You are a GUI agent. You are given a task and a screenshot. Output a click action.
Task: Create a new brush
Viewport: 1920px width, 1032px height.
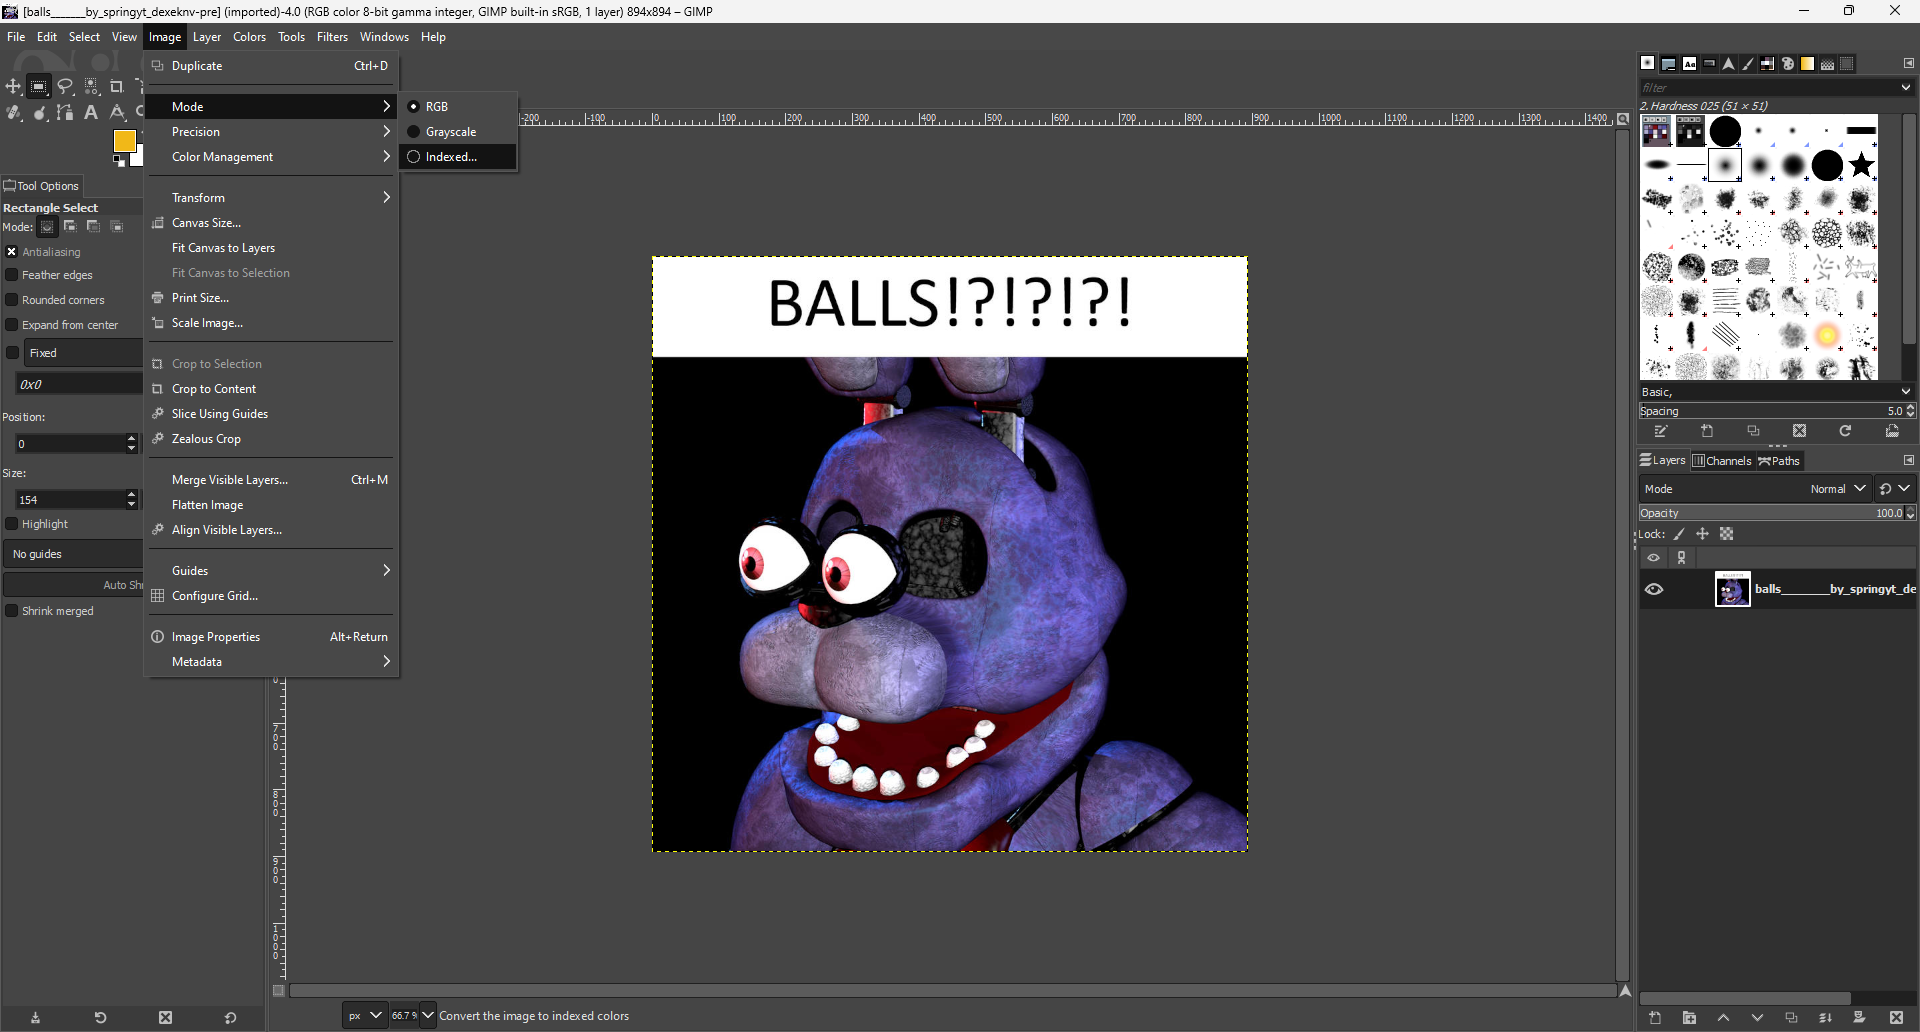(x=1707, y=431)
